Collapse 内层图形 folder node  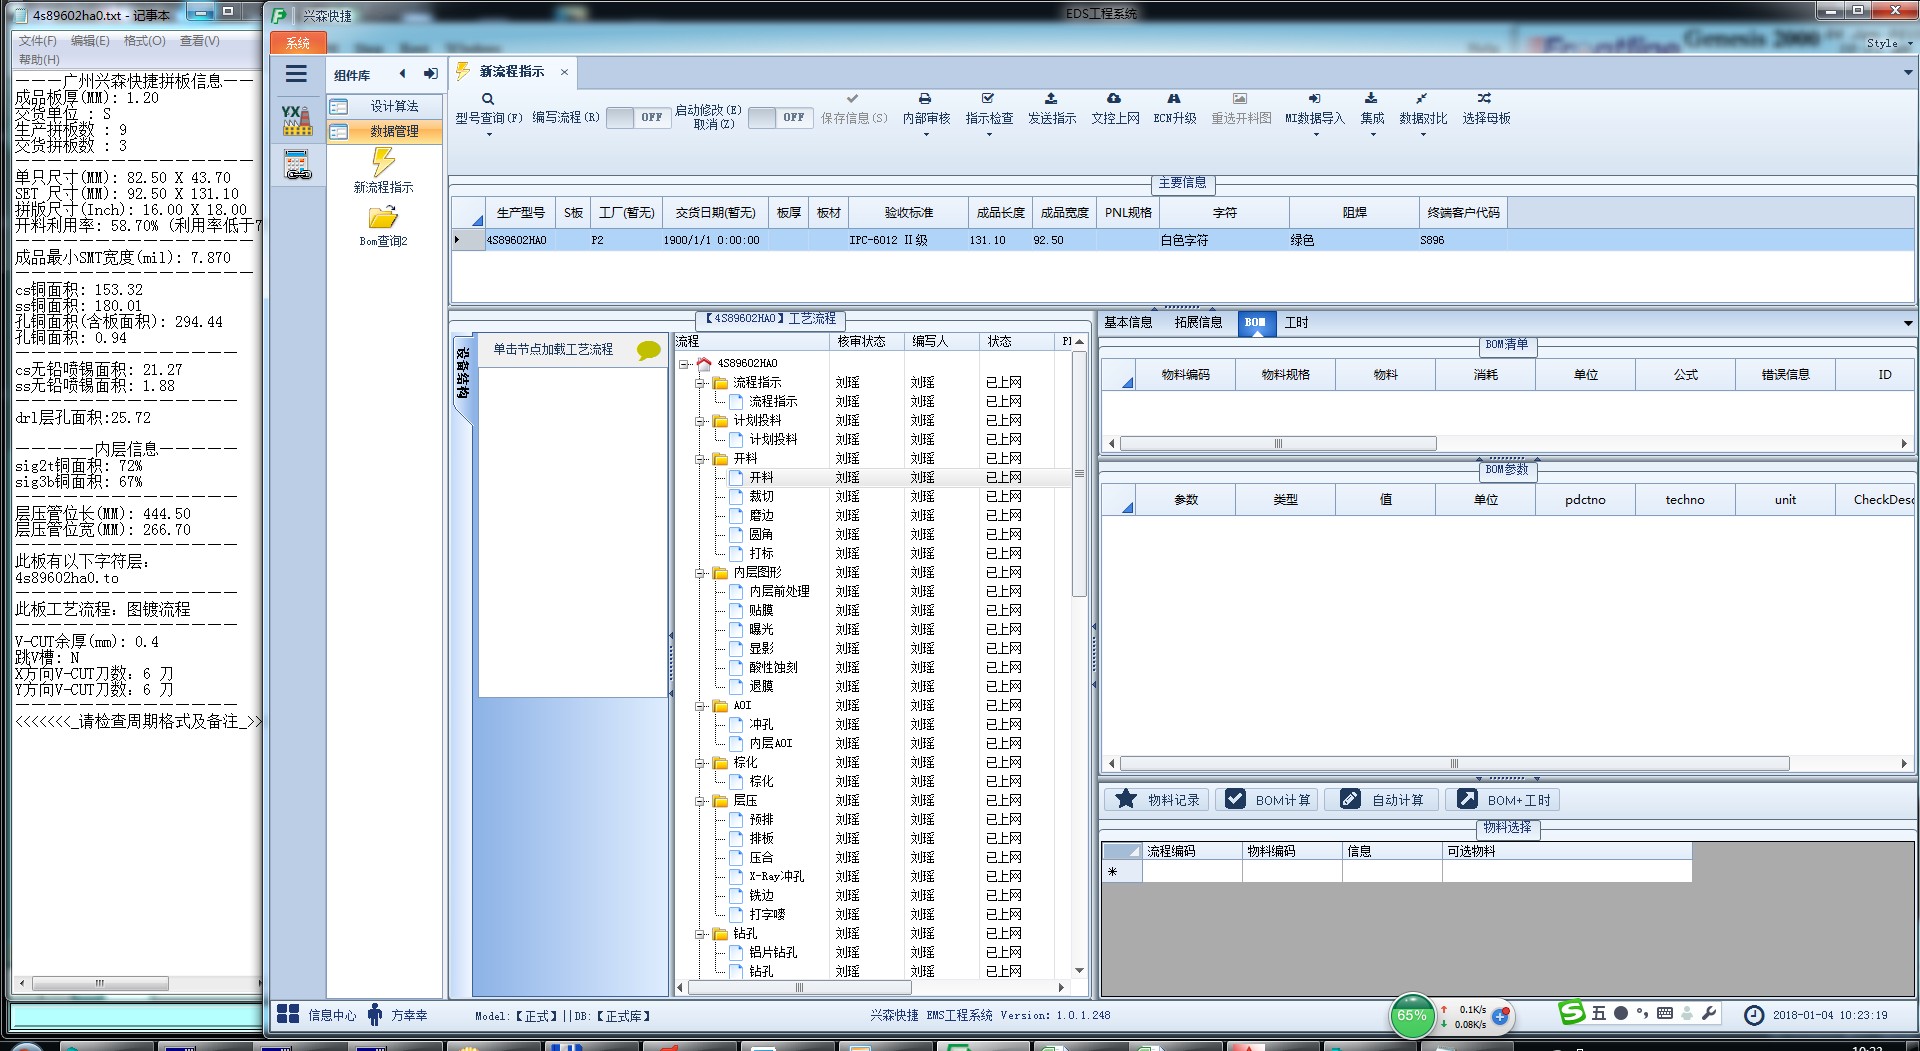tap(700, 573)
